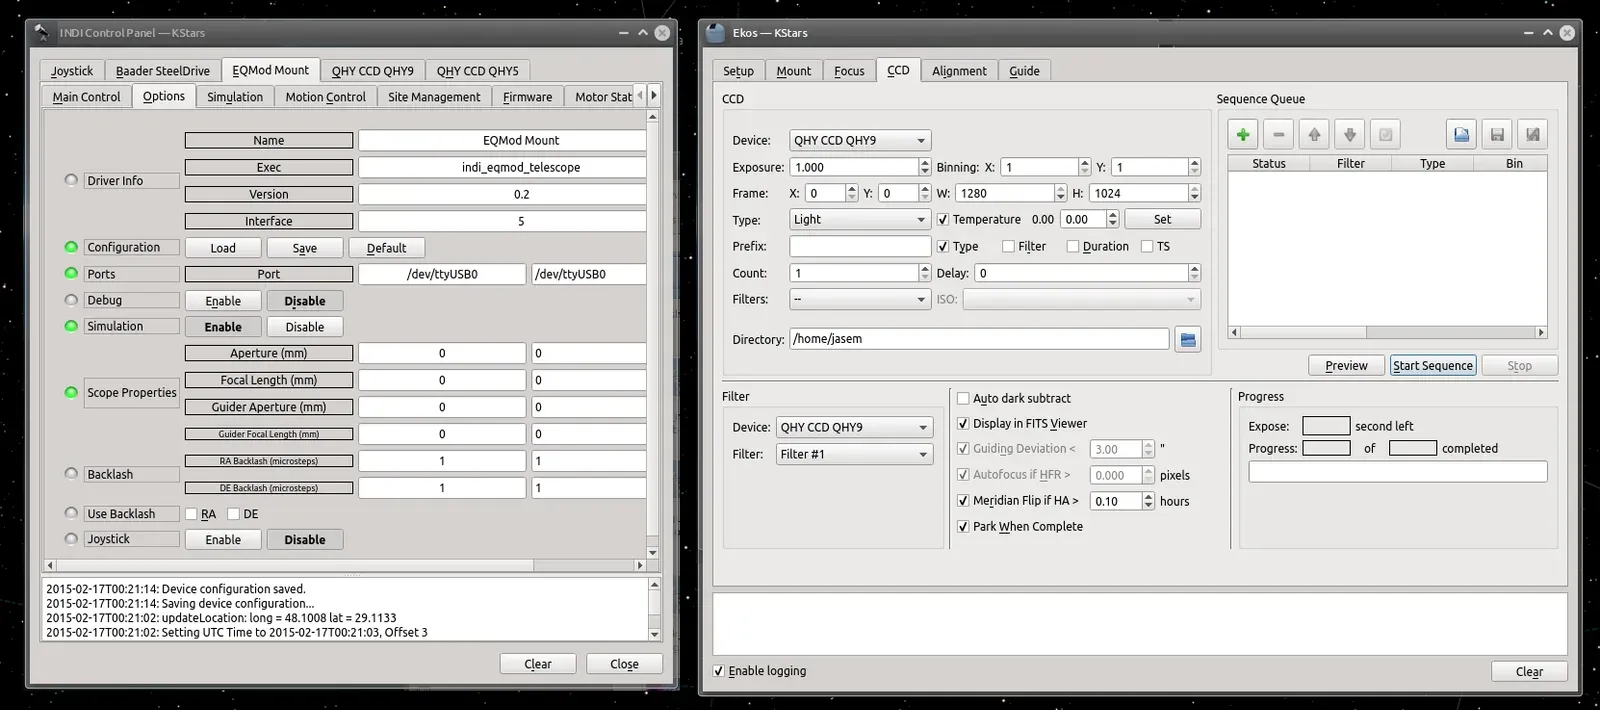Image resolution: width=1600 pixels, height=710 pixels.
Task: Expand the Filter #1 dropdown
Action: 854,454
